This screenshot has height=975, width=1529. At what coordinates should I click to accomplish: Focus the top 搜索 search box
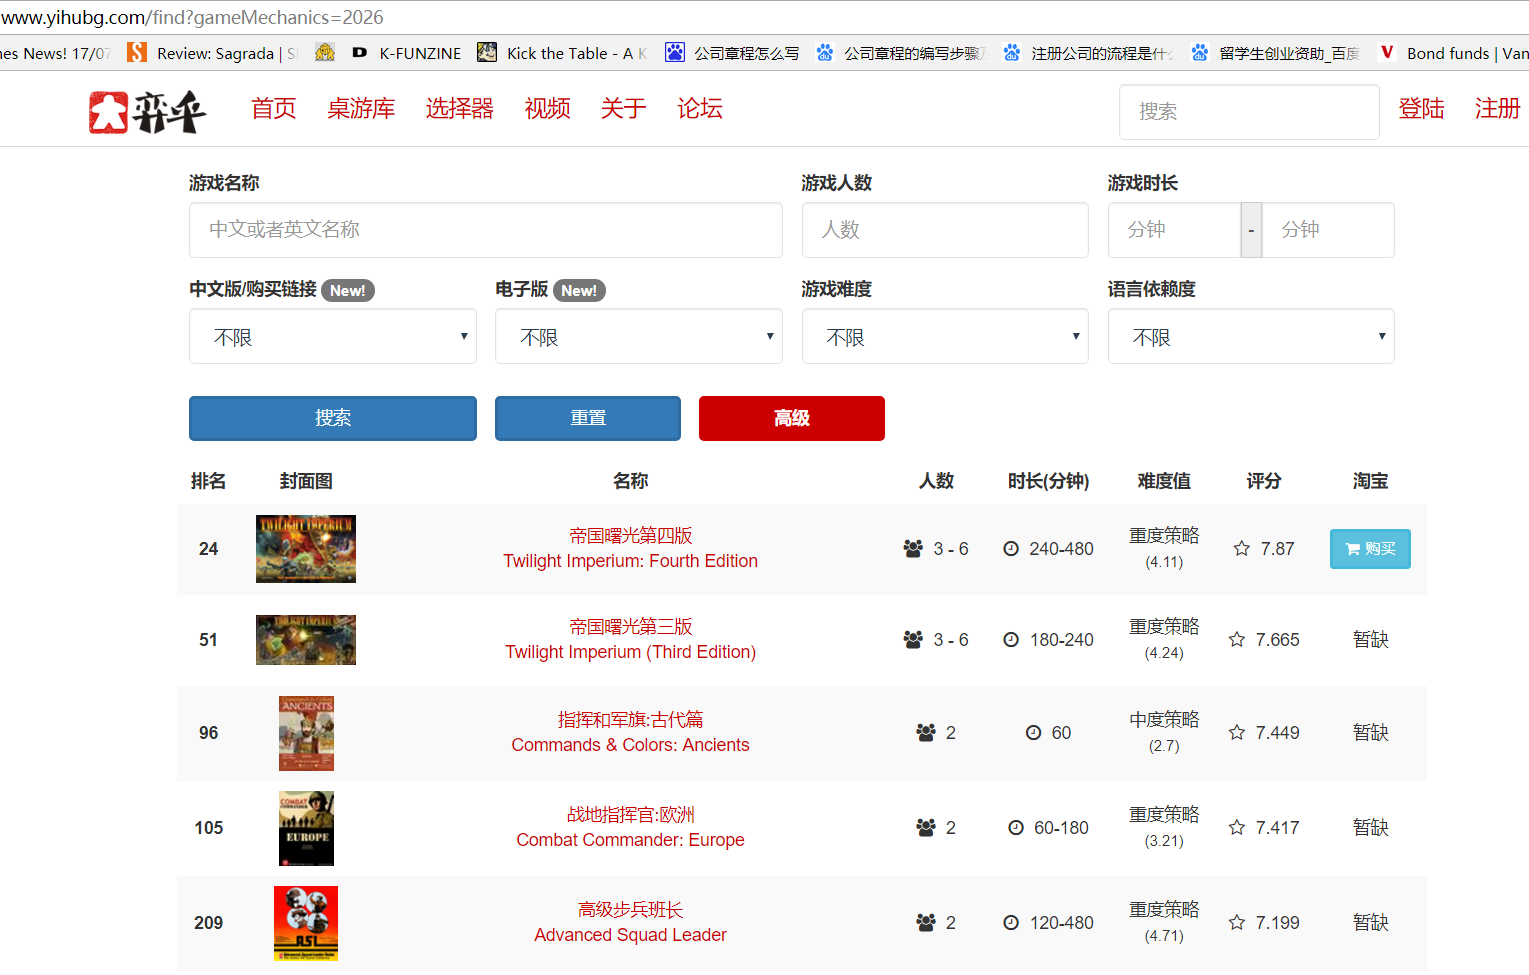coord(1249,112)
